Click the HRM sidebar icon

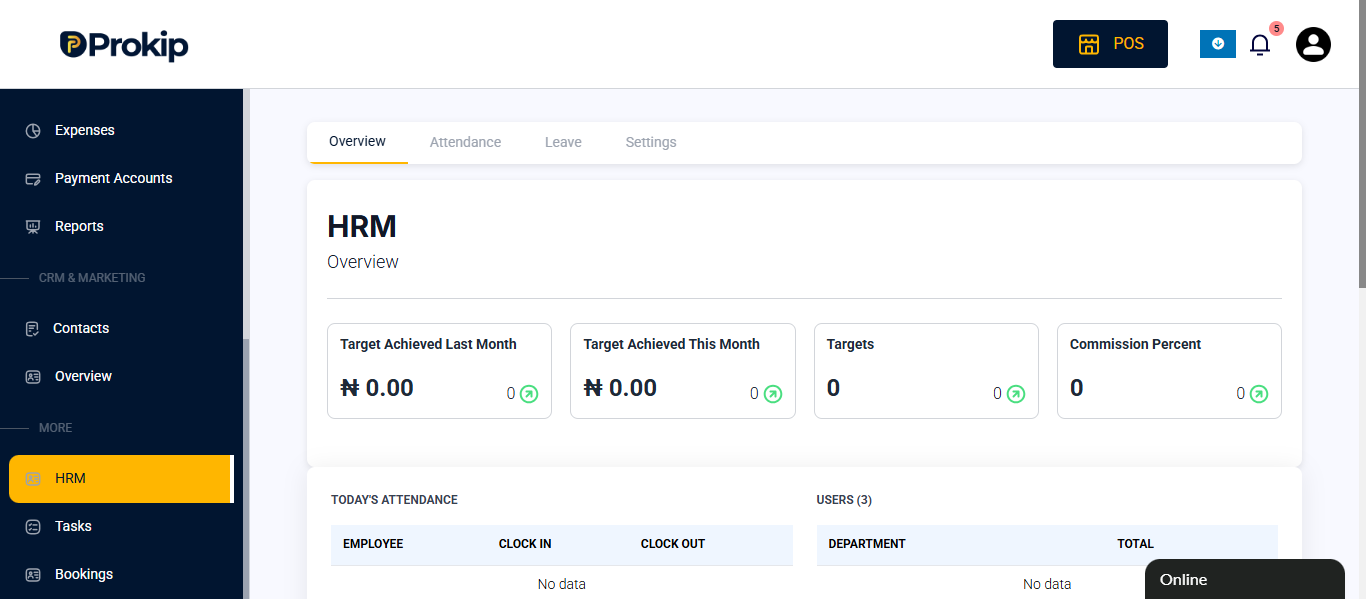[33, 479]
